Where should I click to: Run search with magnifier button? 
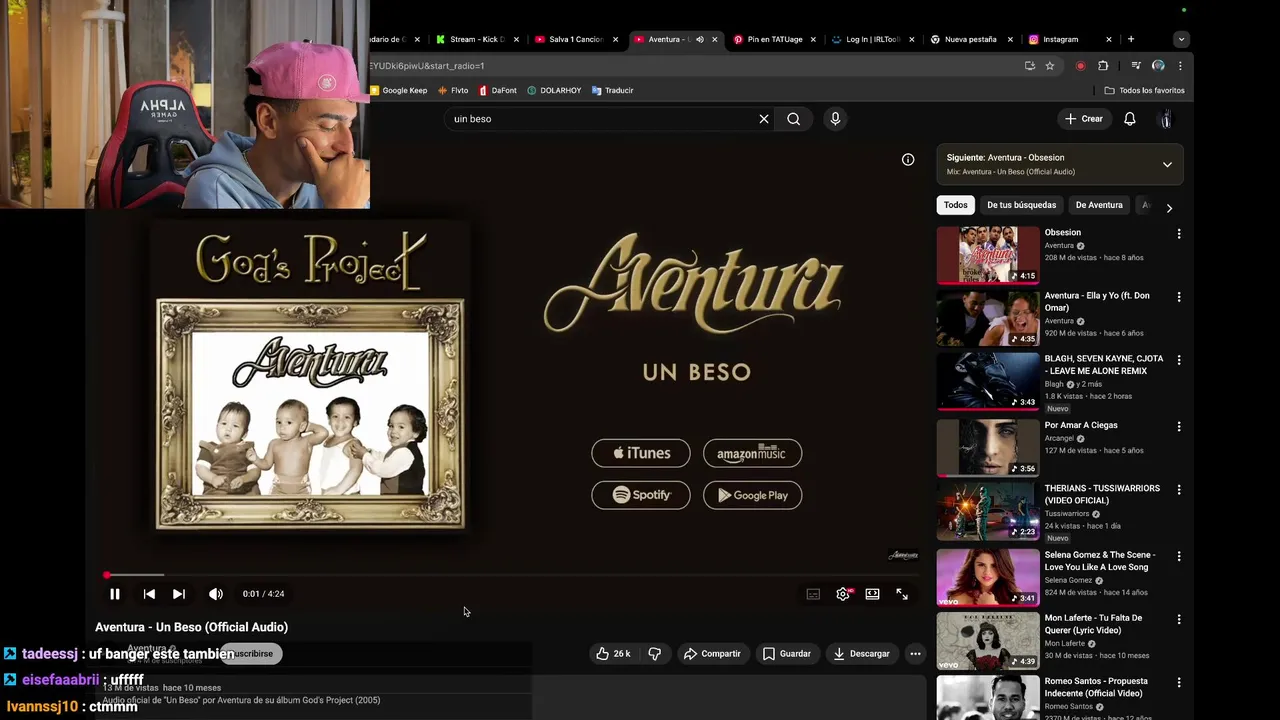click(x=793, y=119)
